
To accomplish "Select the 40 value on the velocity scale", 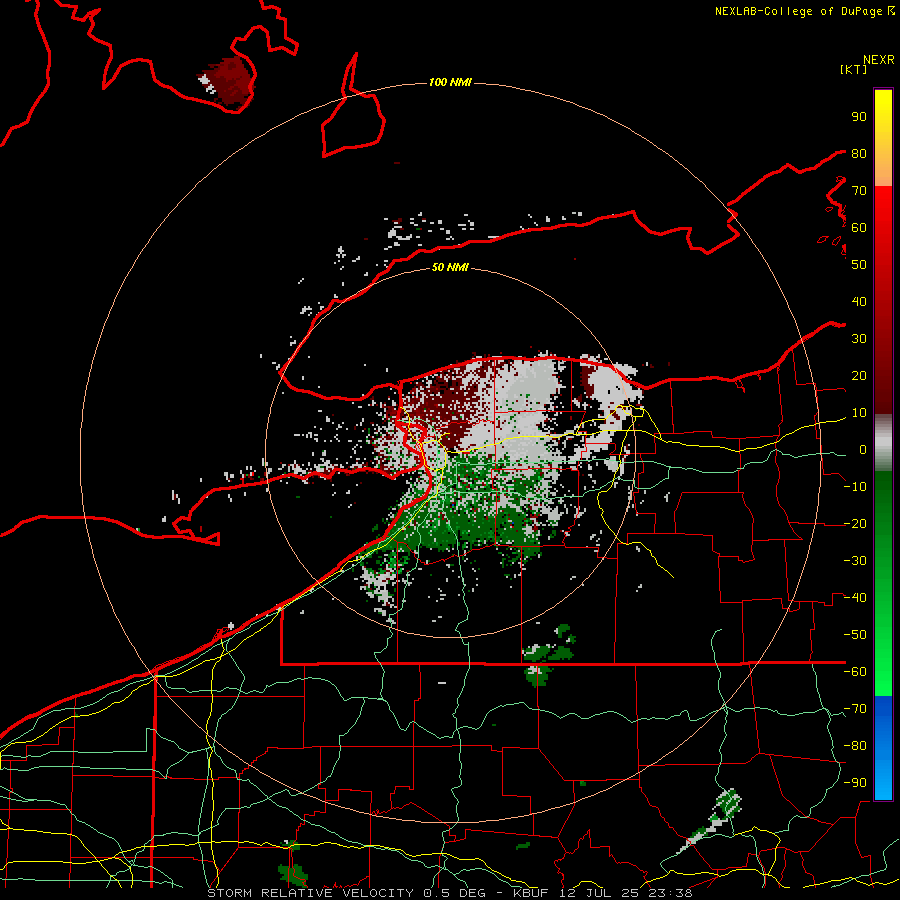I will click(859, 301).
